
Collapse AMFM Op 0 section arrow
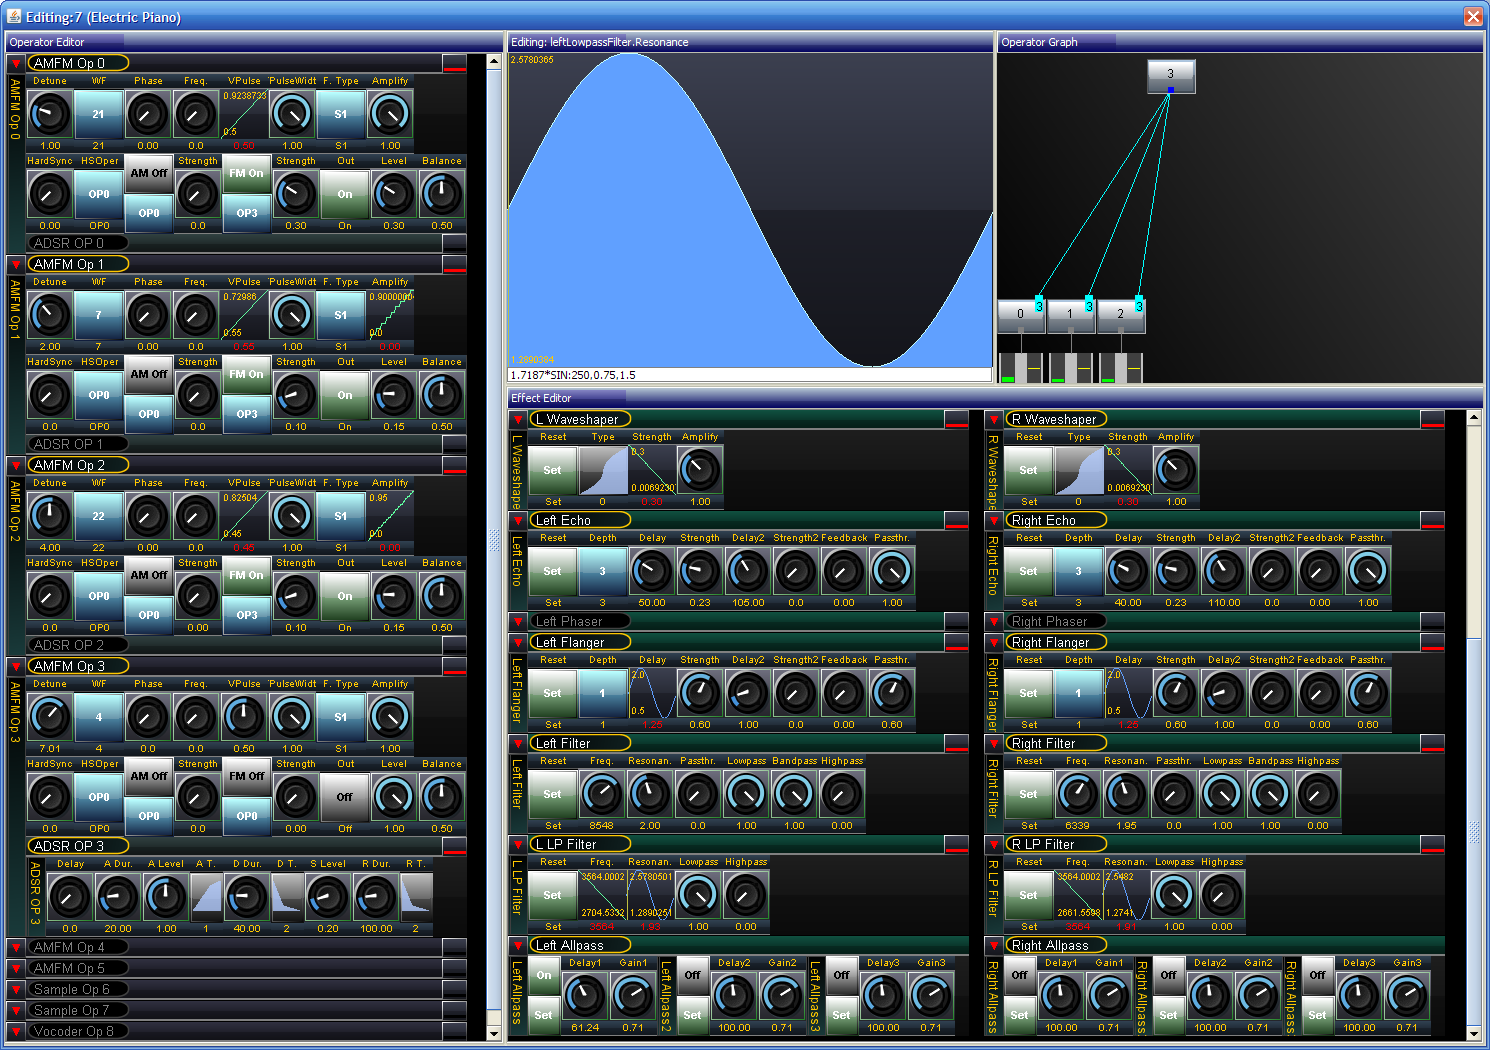(16, 63)
